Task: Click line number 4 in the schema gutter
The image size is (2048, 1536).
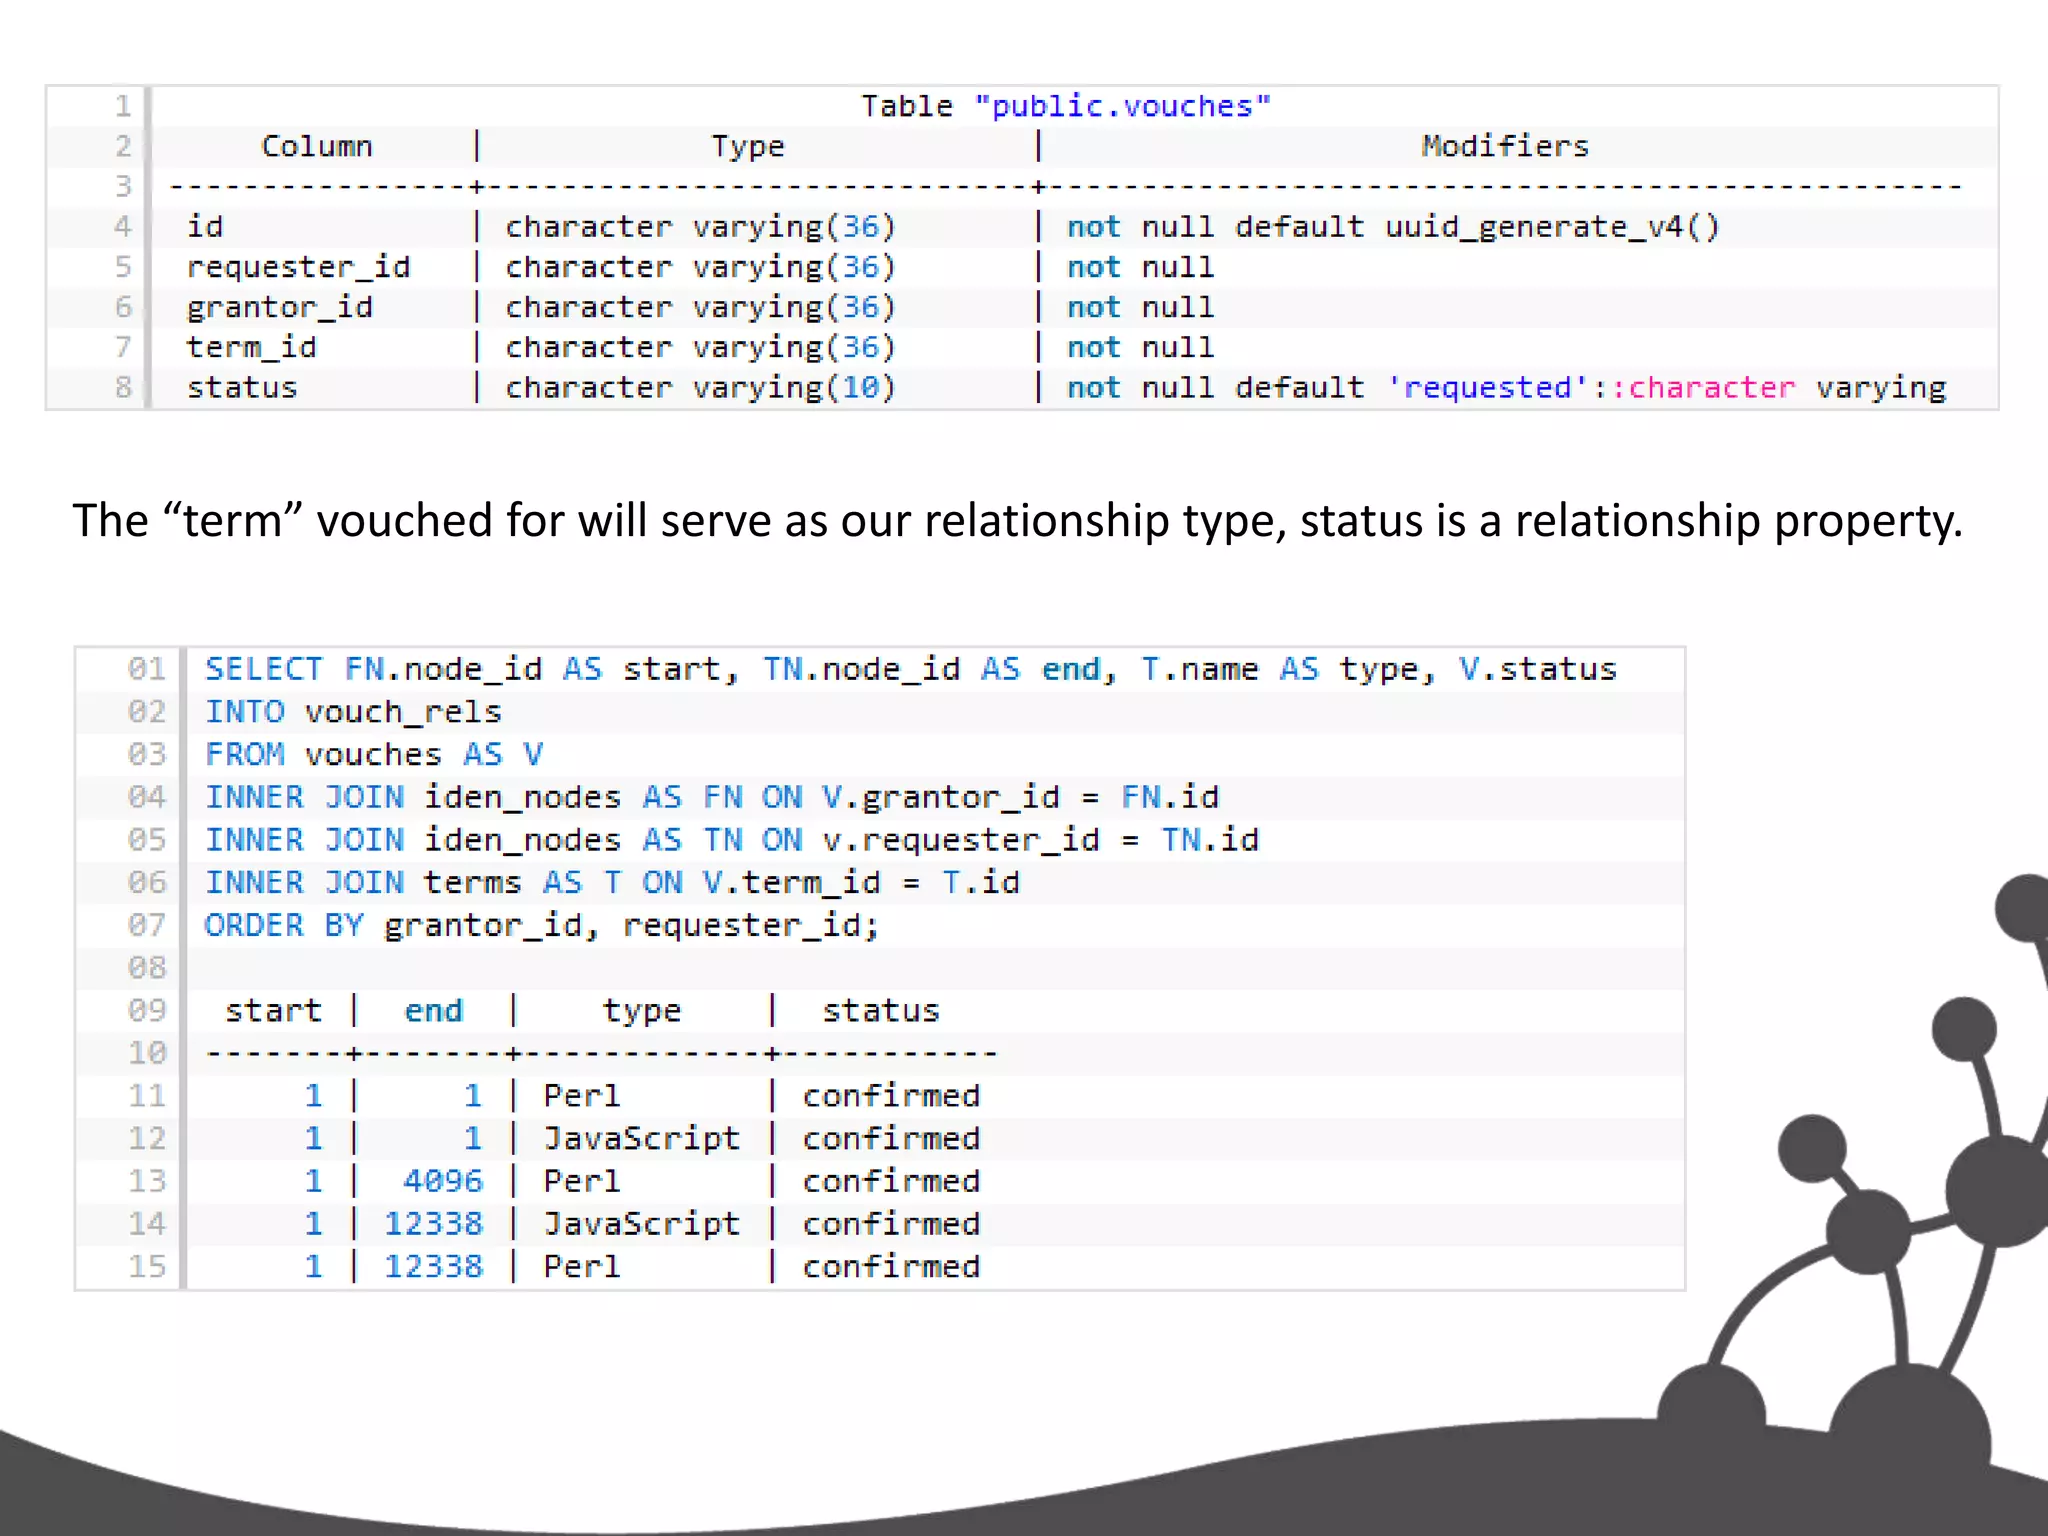Action: [x=123, y=227]
